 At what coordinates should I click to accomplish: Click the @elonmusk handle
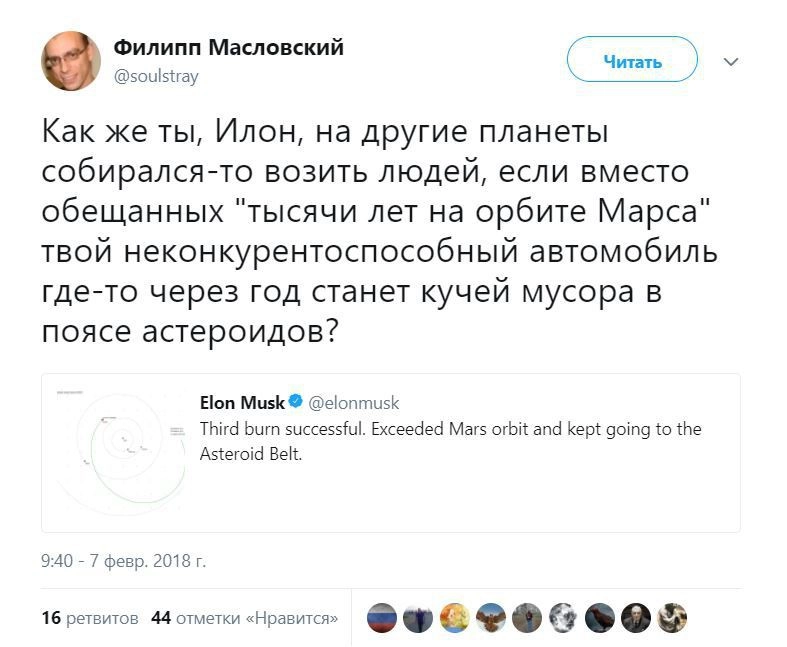point(354,403)
